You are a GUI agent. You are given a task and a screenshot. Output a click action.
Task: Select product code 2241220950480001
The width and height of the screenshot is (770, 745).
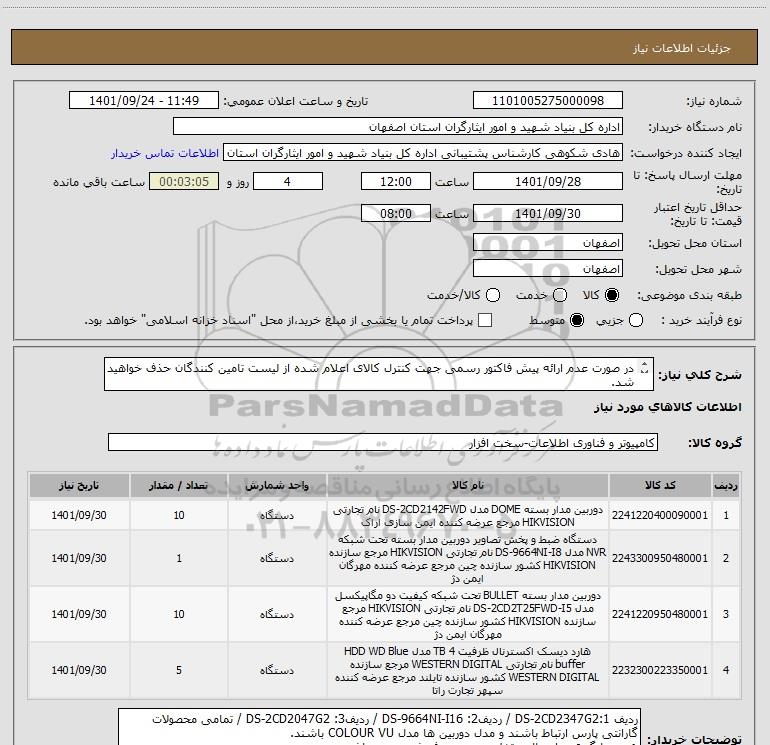pos(660,614)
